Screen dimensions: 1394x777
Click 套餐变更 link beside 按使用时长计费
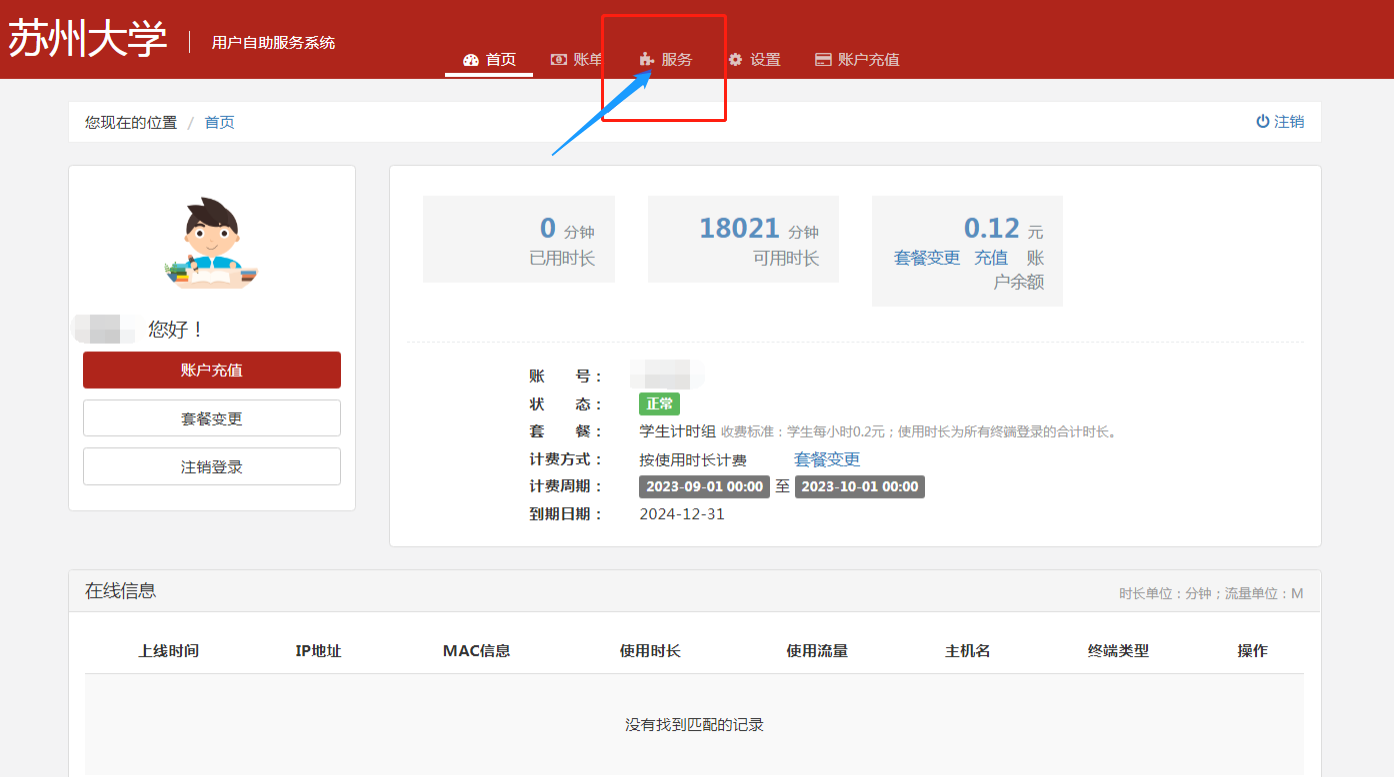click(827, 460)
